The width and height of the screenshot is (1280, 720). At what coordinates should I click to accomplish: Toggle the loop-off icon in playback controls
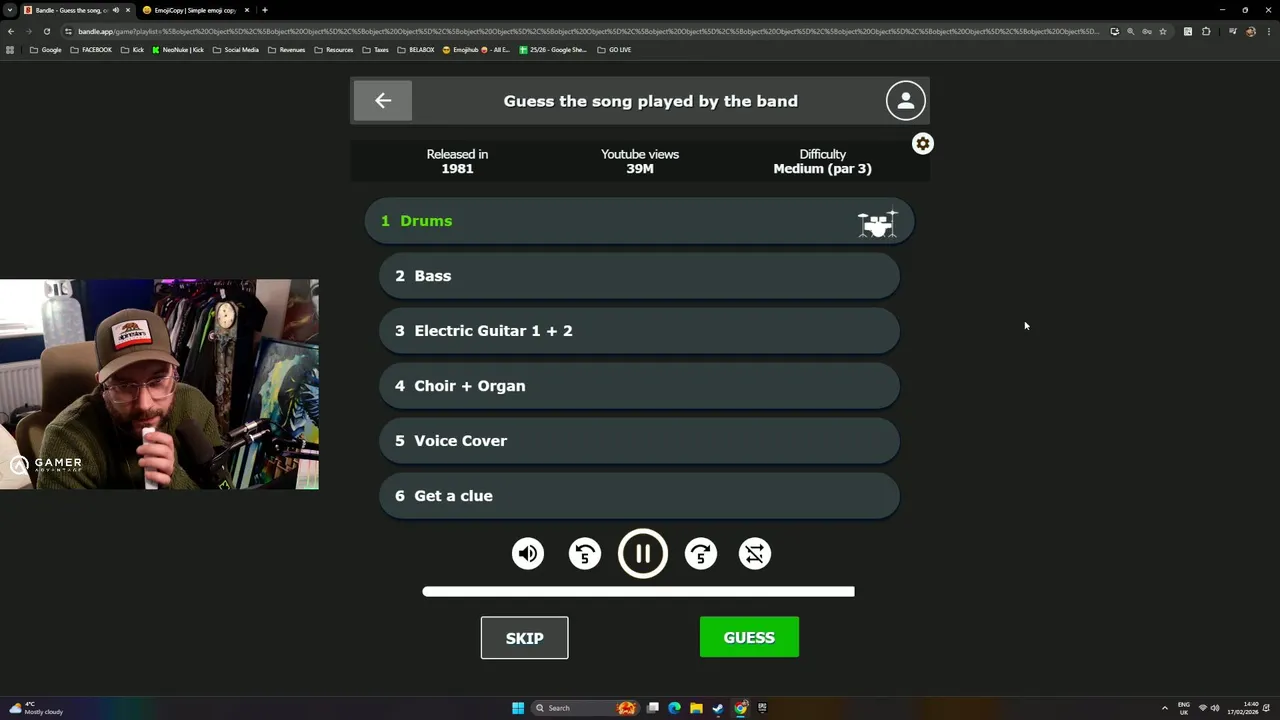(755, 554)
